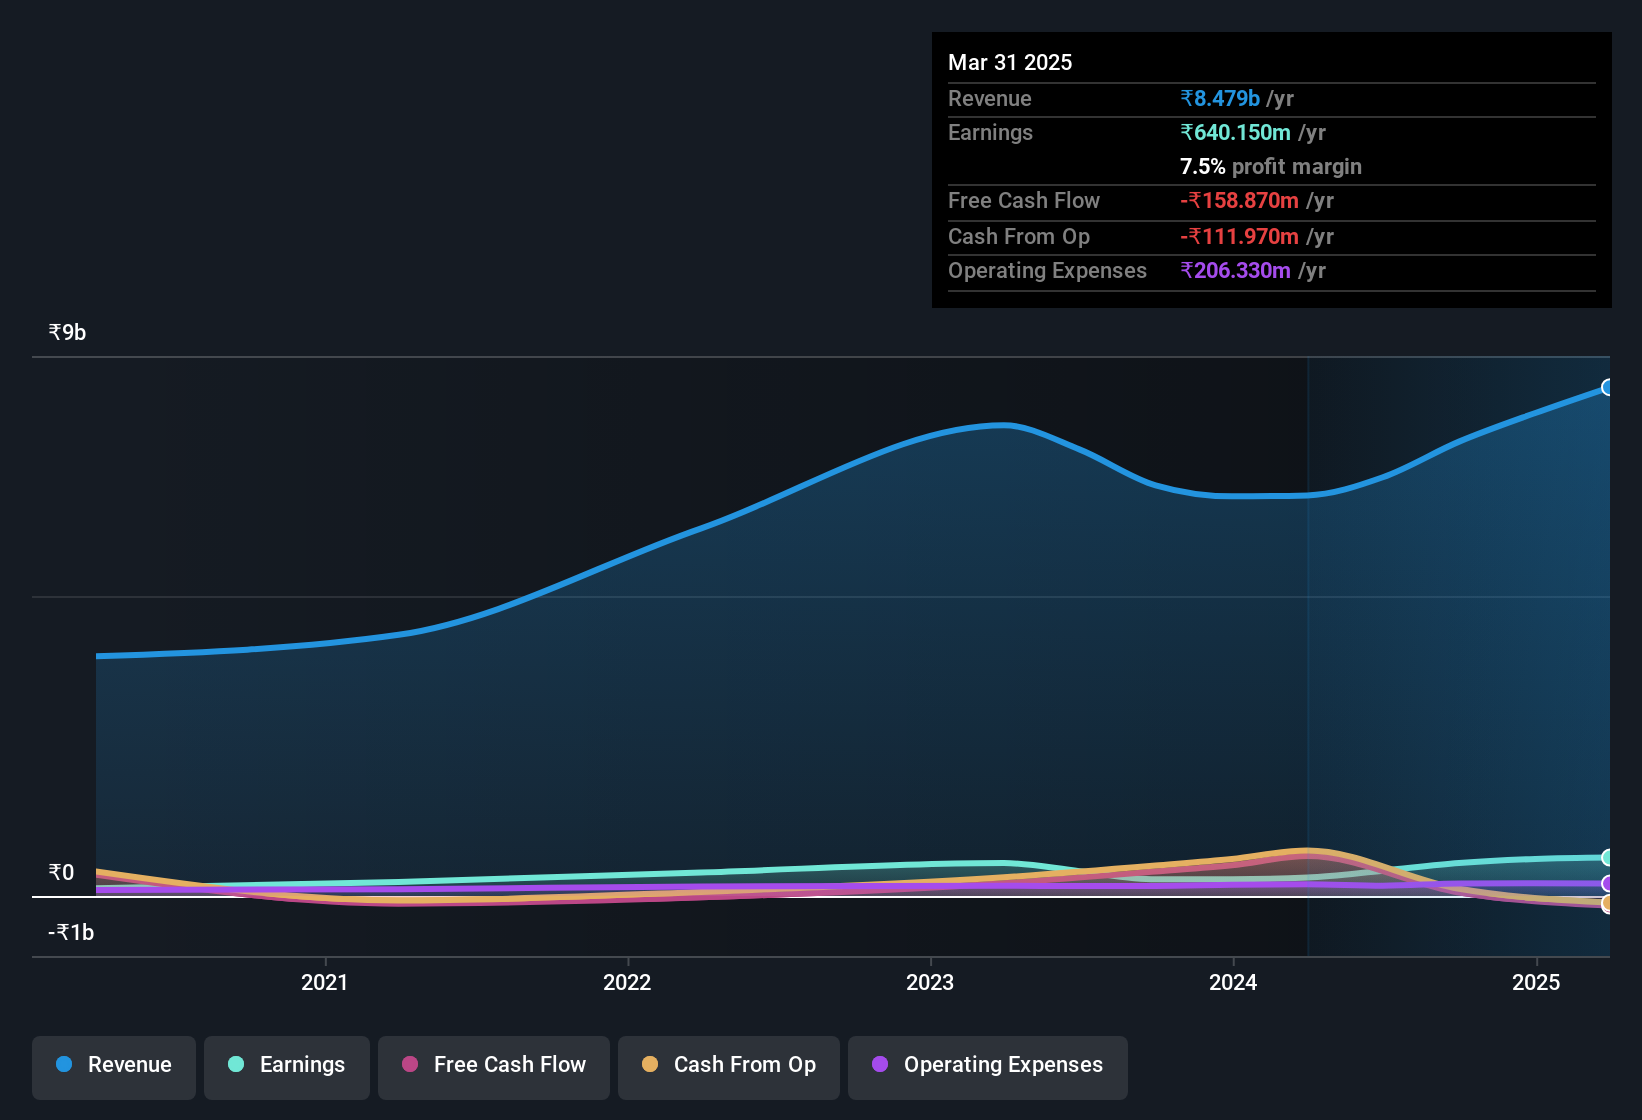Toggle the Revenue legend button
The image size is (1642, 1120).
[114, 1068]
